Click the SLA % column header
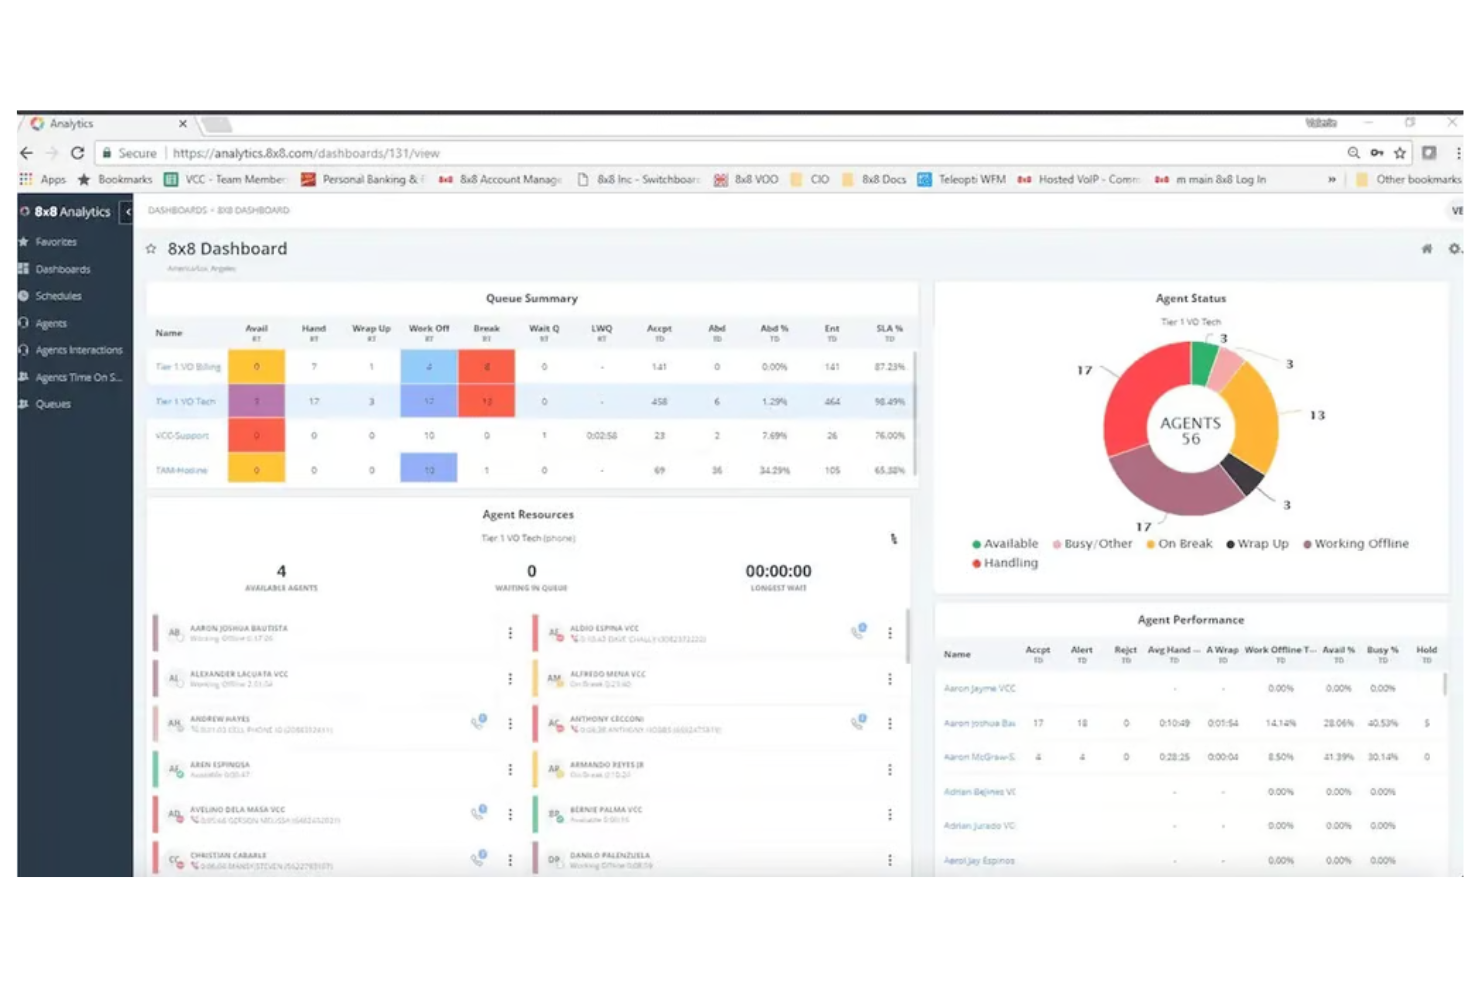The image size is (1480, 987). (890, 332)
